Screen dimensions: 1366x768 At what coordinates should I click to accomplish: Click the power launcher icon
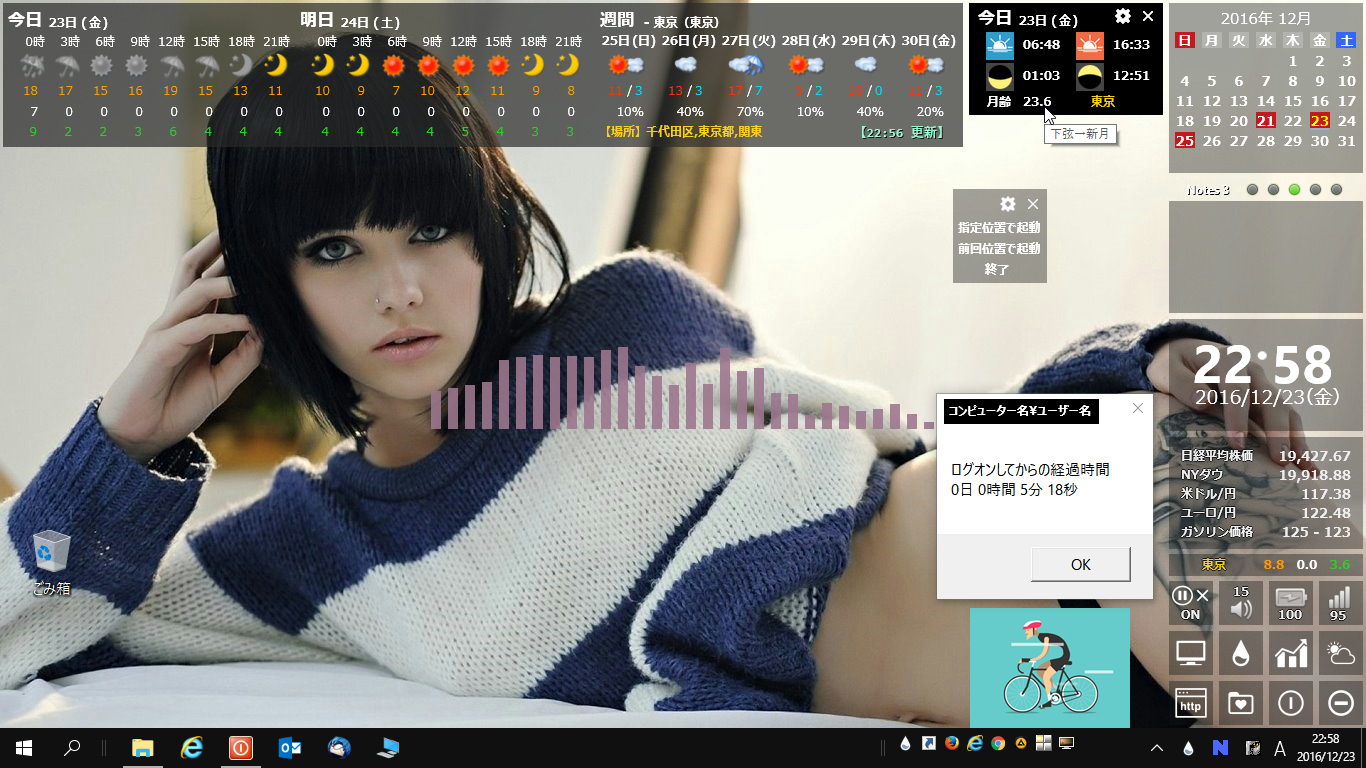[1290, 704]
